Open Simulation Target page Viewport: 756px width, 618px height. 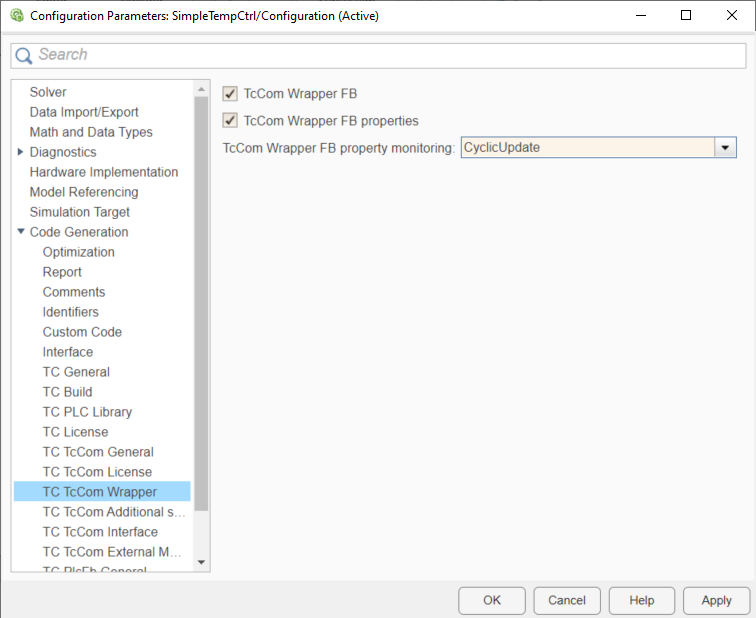click(x=80, y=212)
